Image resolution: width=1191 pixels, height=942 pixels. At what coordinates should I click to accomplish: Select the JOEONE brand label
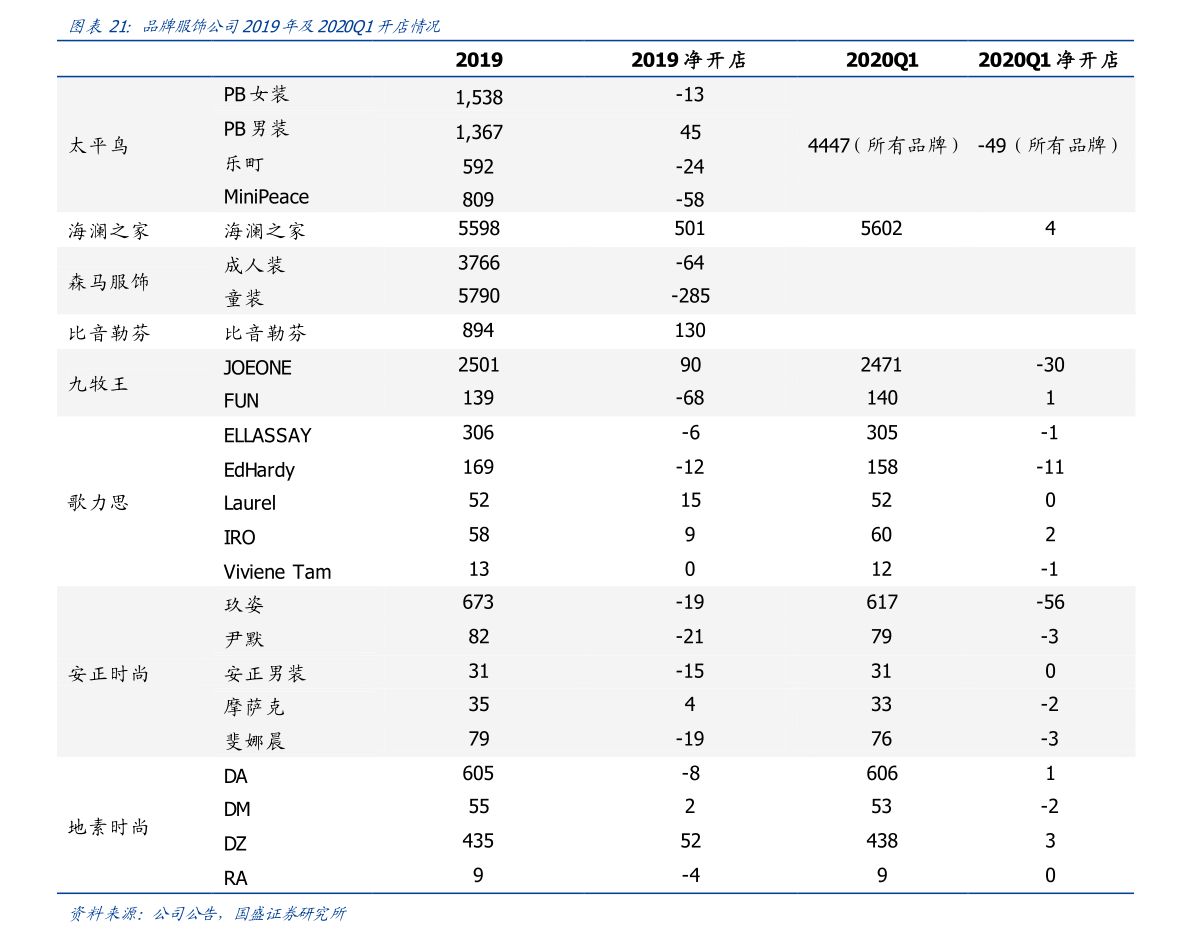257,368
